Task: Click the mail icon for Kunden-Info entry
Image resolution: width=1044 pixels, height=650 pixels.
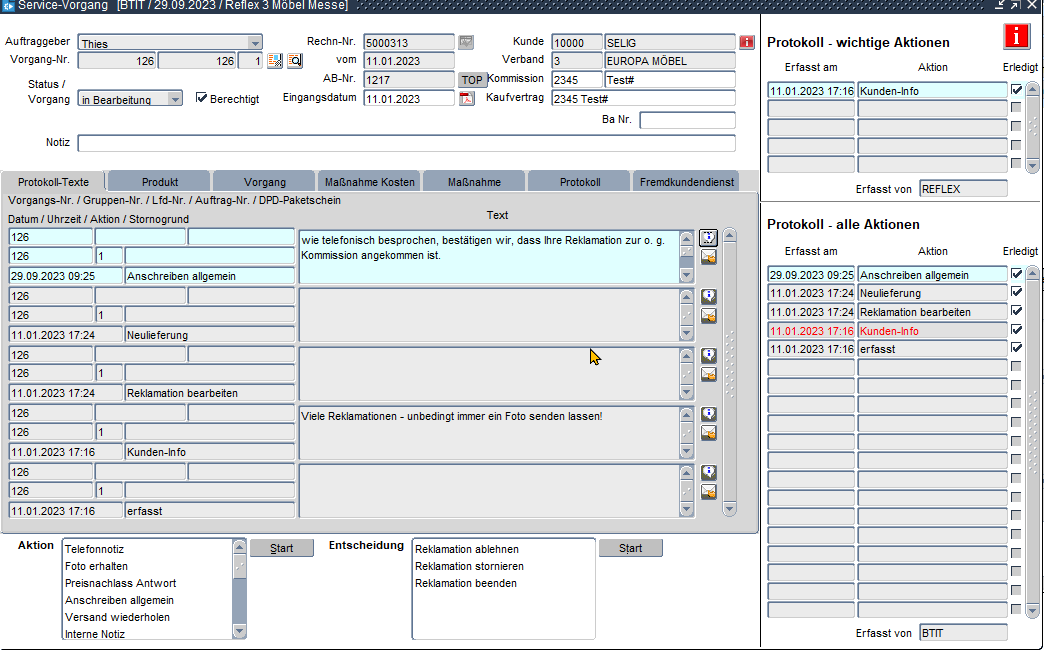Action: [708, 433]
